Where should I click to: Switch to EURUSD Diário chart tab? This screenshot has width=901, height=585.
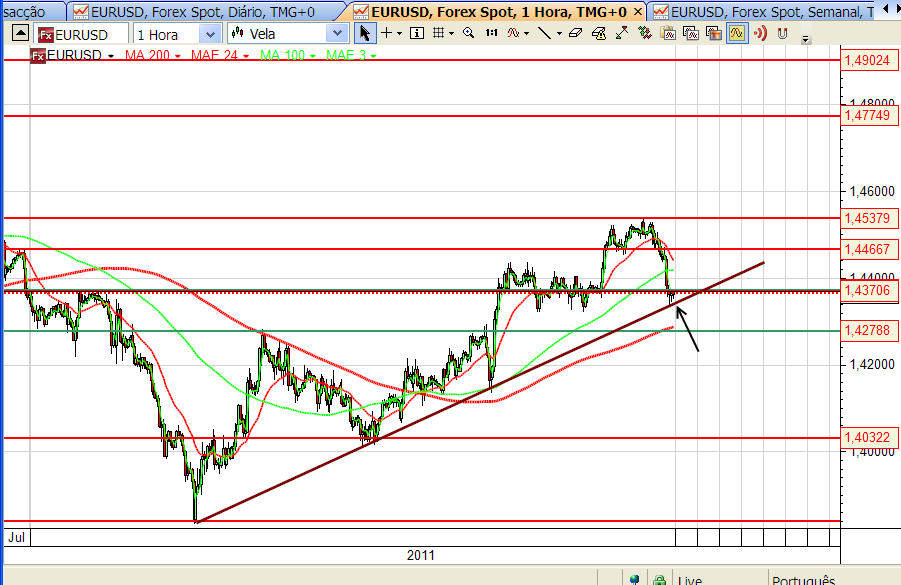pos(202,11)
